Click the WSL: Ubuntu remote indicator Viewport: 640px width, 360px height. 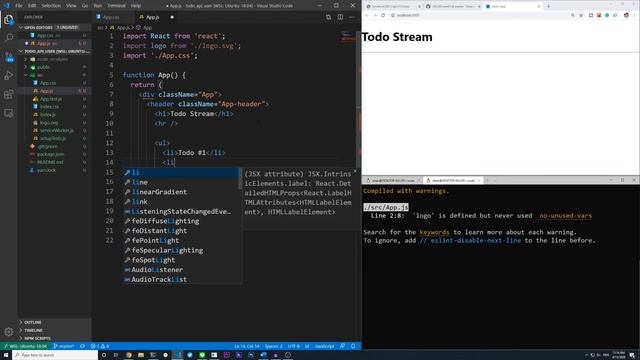25,346
